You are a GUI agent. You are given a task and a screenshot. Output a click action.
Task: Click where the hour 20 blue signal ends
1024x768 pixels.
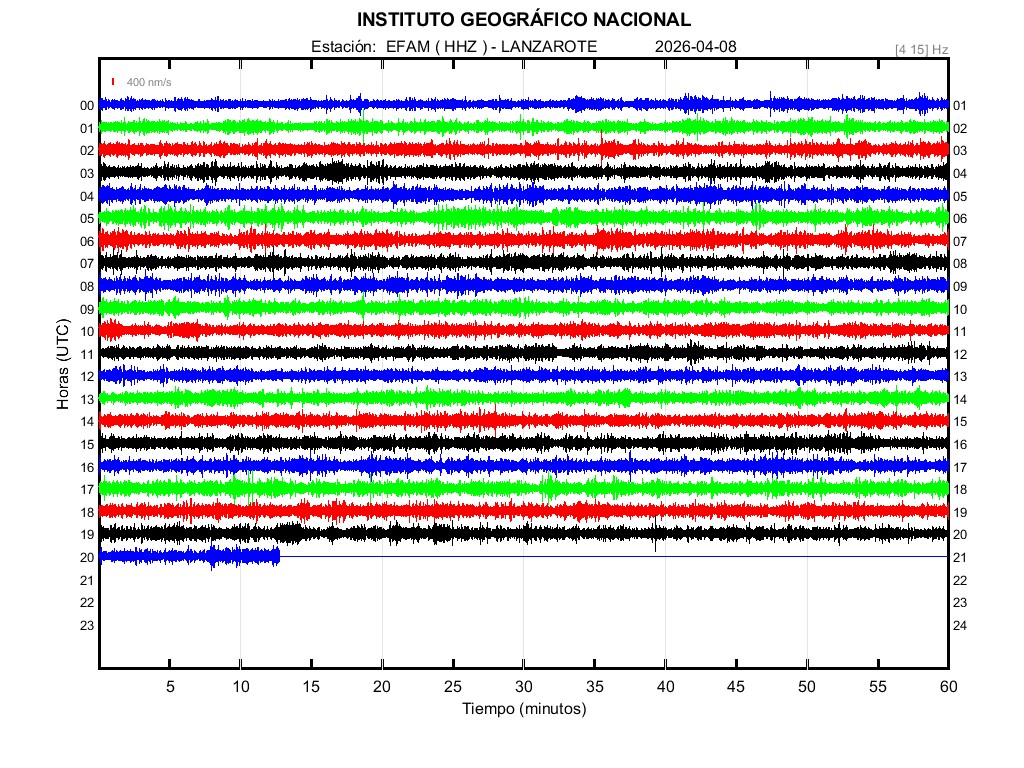[x=279, y=556]
